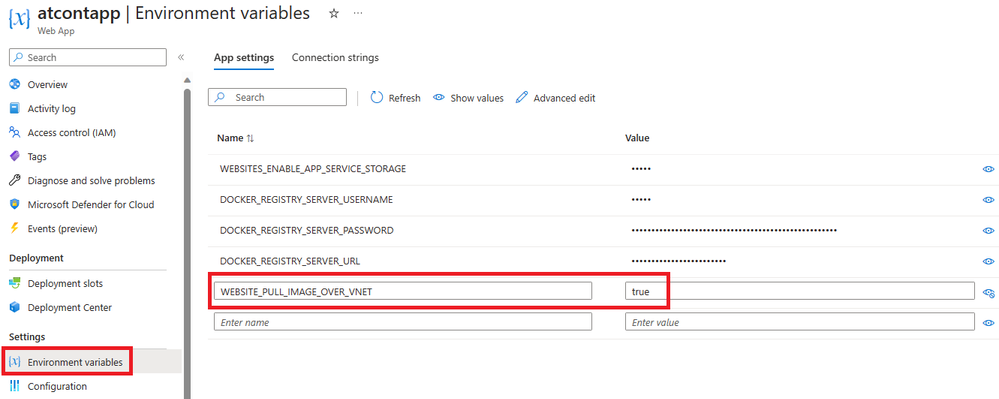Click the purple Tags icon
Viewport: 999px width, 399px height.
[x=15, y=156]
